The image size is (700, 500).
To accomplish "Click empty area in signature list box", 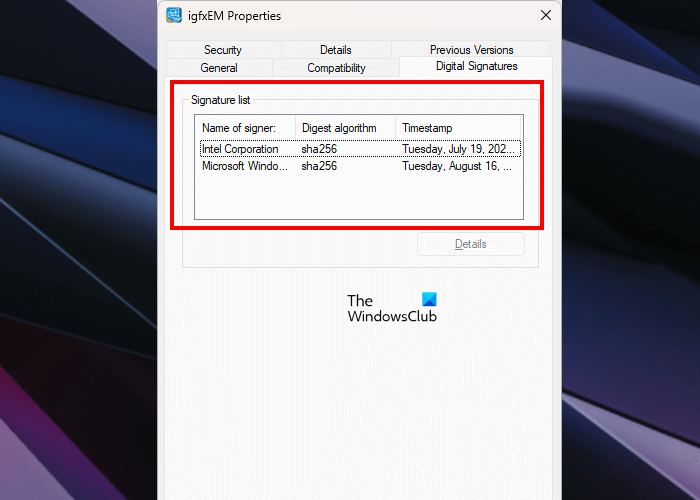I will point(359,196).
